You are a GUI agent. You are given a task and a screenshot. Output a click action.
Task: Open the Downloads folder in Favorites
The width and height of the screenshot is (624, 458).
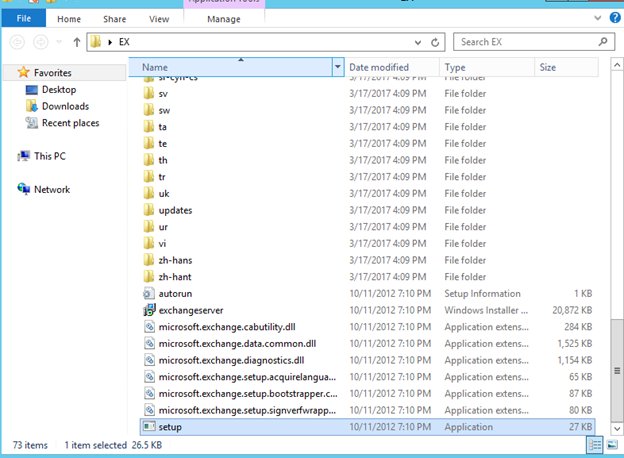coord(65,106)
